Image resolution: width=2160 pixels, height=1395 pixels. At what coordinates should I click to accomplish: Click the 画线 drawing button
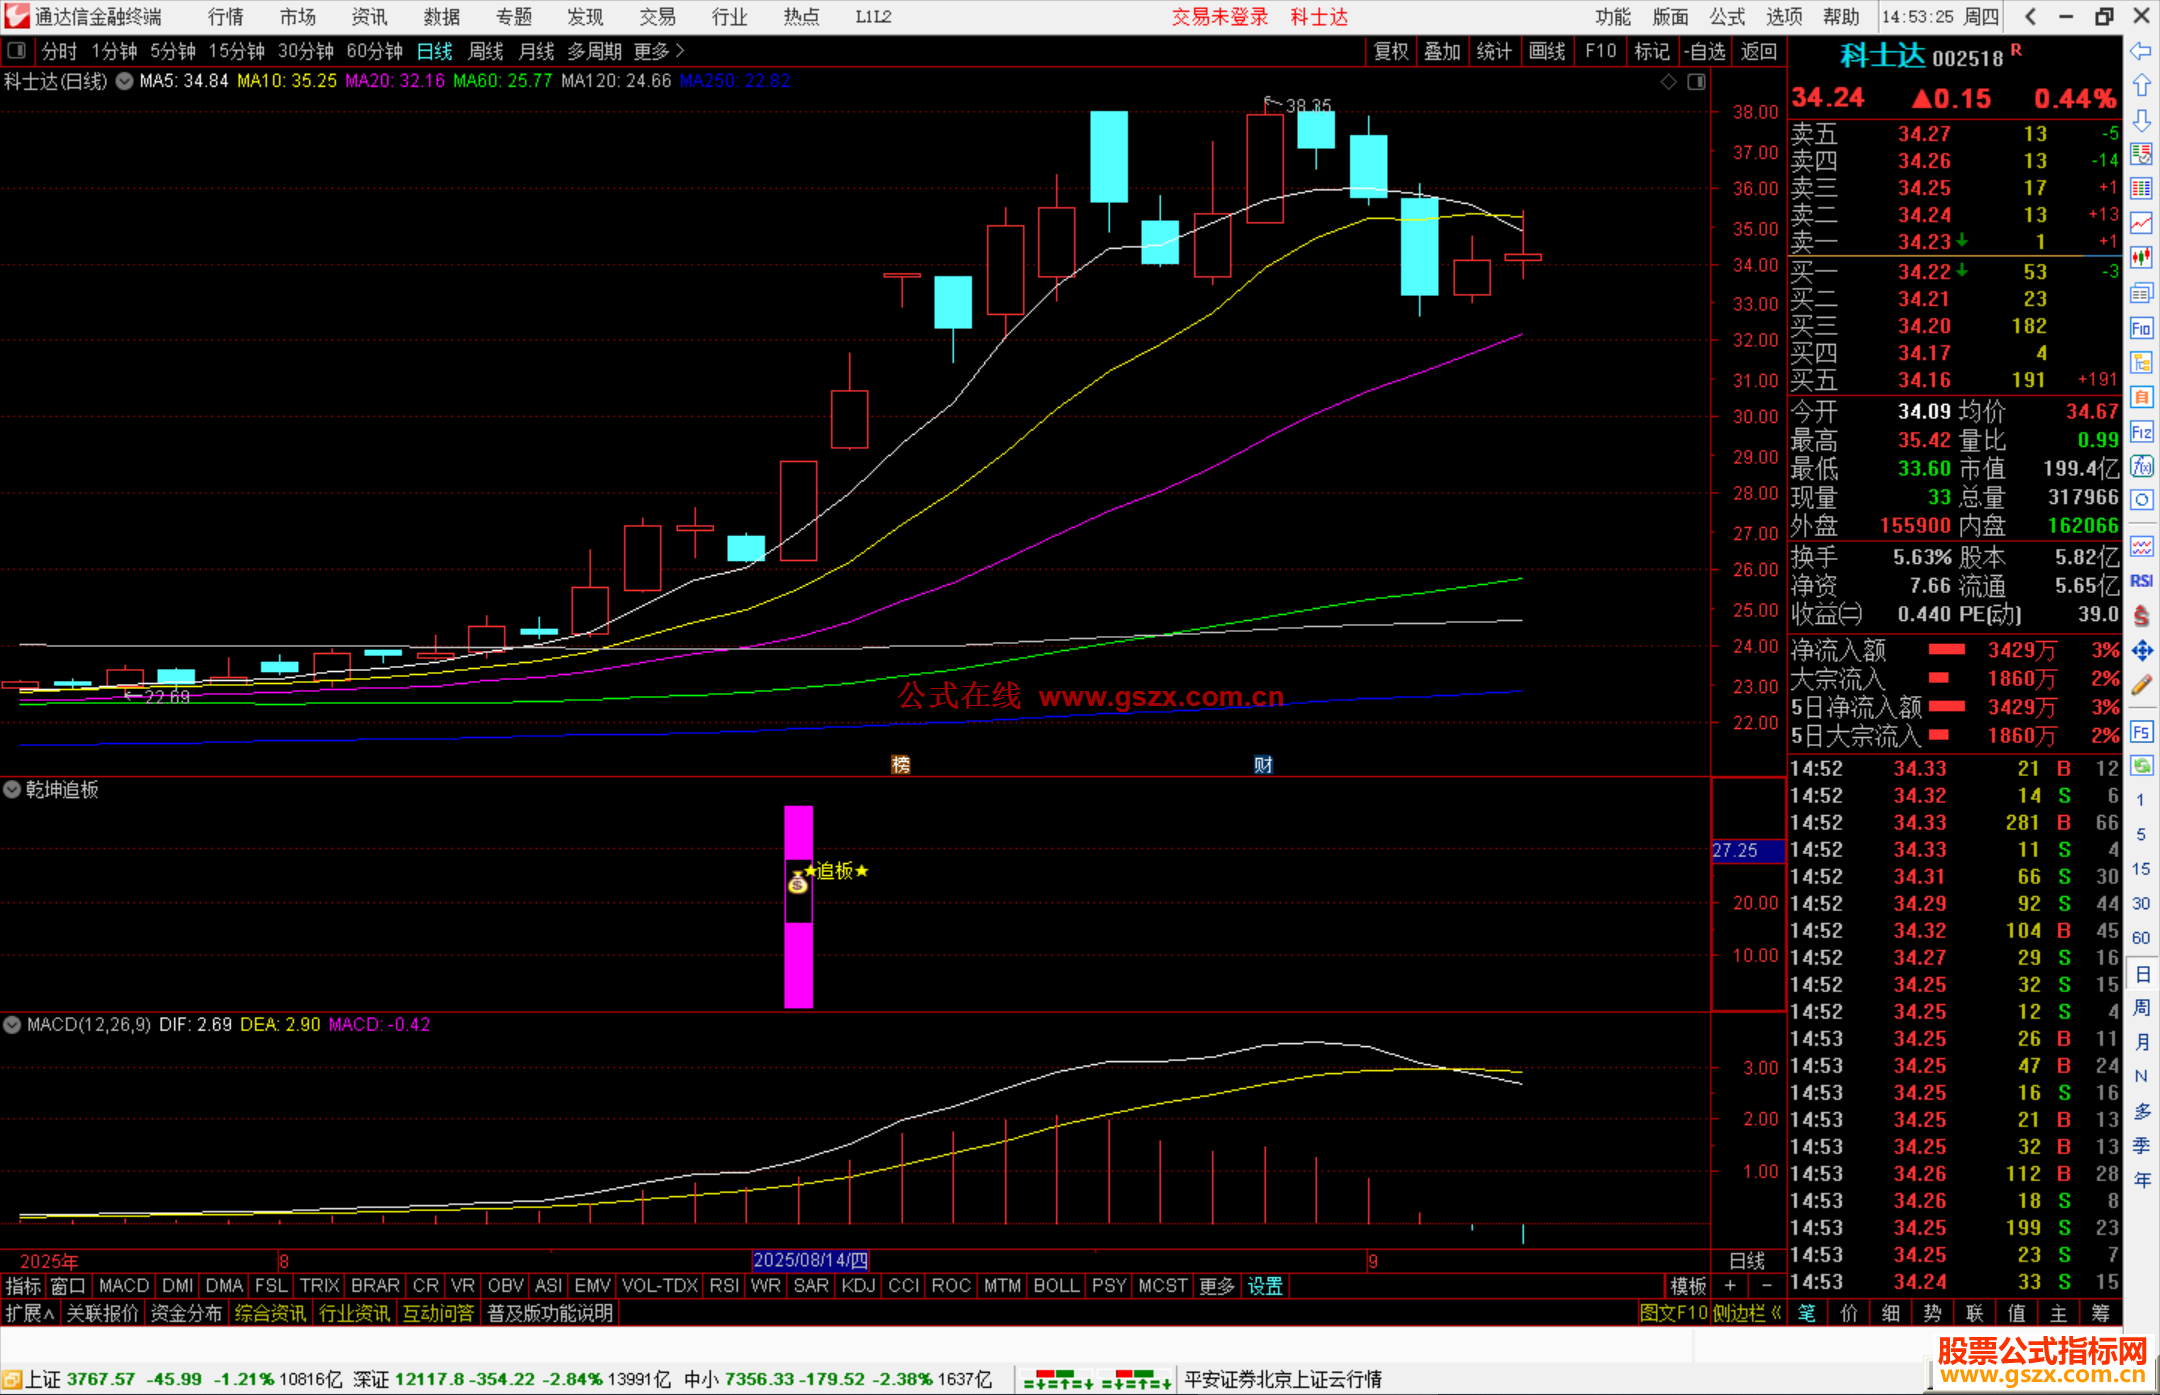click(x=1547, y=51)
